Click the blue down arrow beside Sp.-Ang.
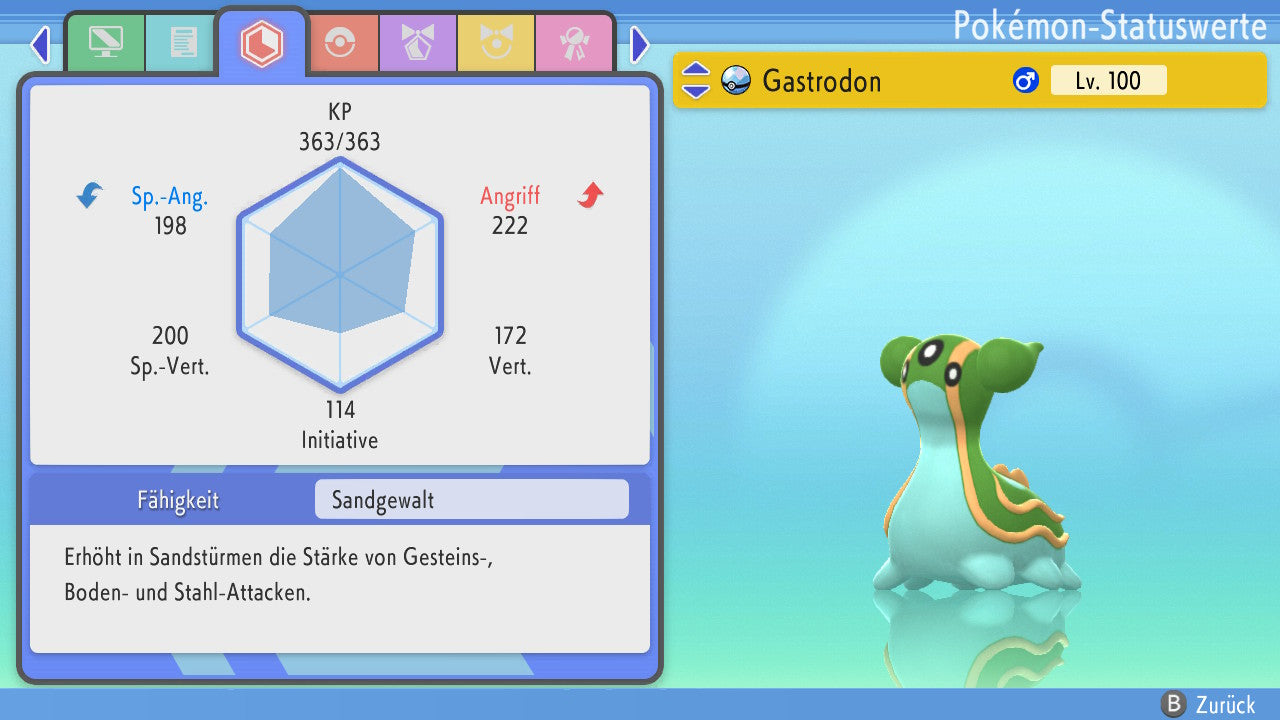The height and width of the screenshot is (720, 1280). coord(90,196)
